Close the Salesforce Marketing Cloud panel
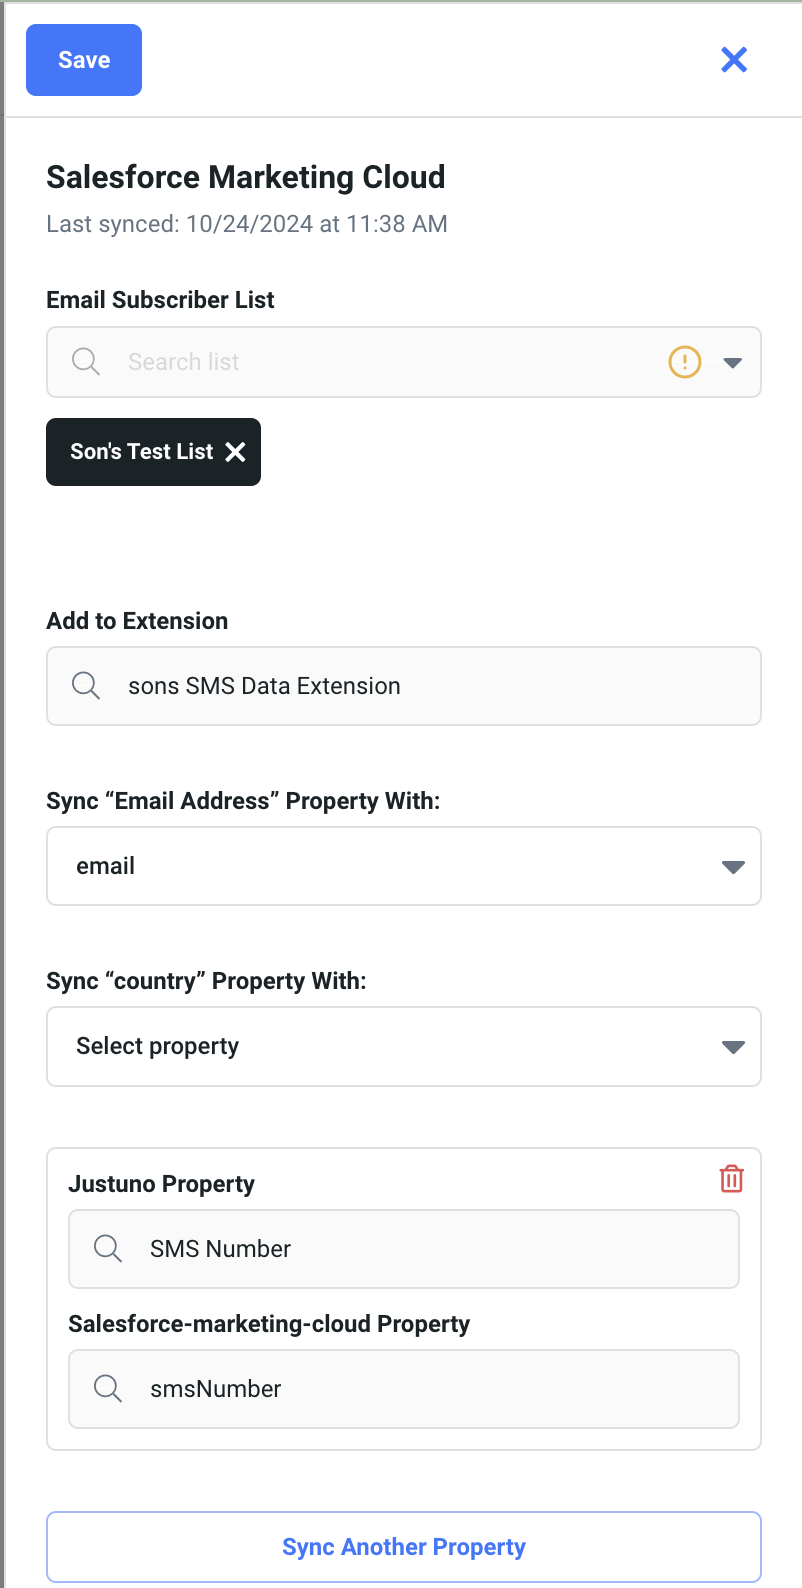802x1588 pixels. coord(734,60)
